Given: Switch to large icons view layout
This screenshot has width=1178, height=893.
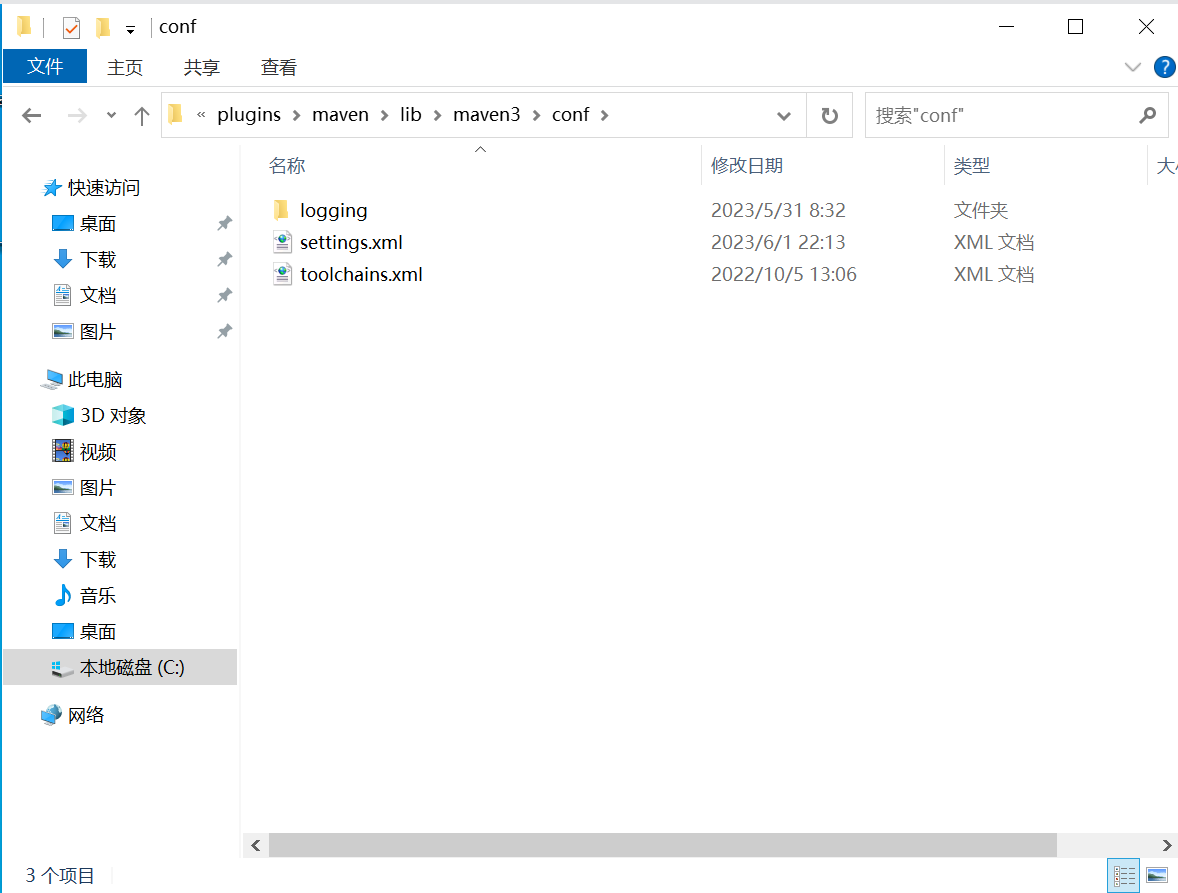Looking at the screenshot, I should coord(1156,876).
